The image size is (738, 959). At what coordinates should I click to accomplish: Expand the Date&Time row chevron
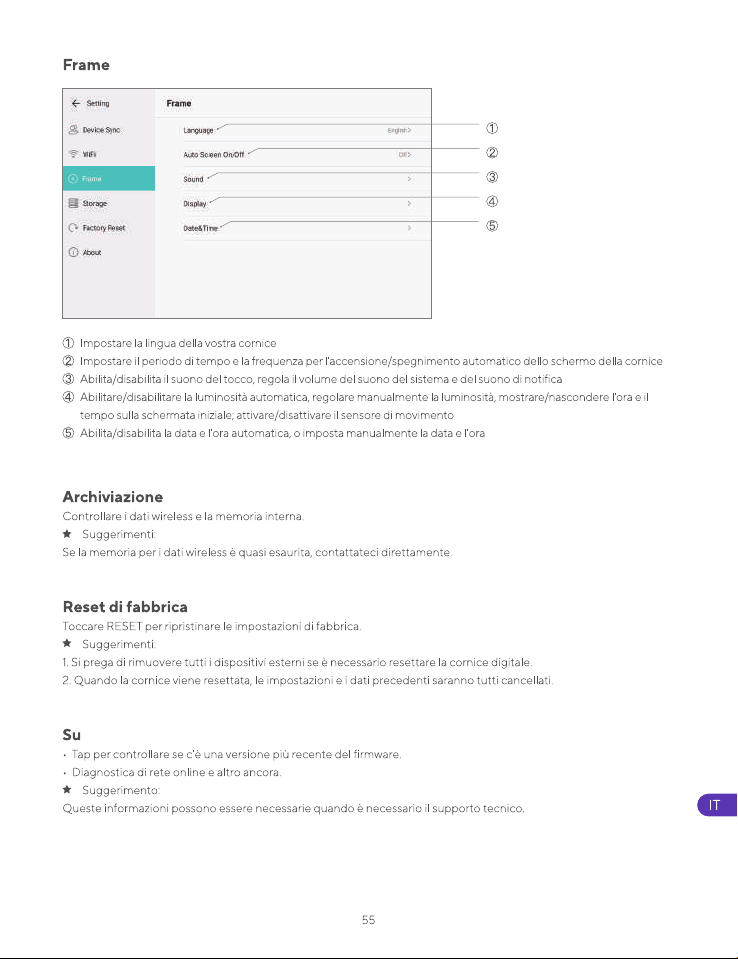click(409, 228)
